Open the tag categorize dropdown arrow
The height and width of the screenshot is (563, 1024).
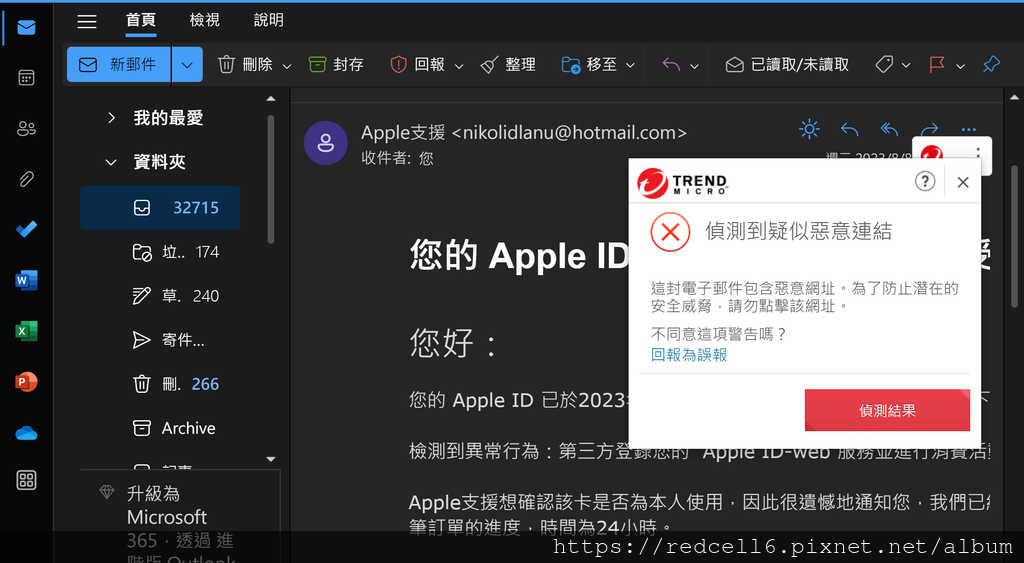click(906, 66)
